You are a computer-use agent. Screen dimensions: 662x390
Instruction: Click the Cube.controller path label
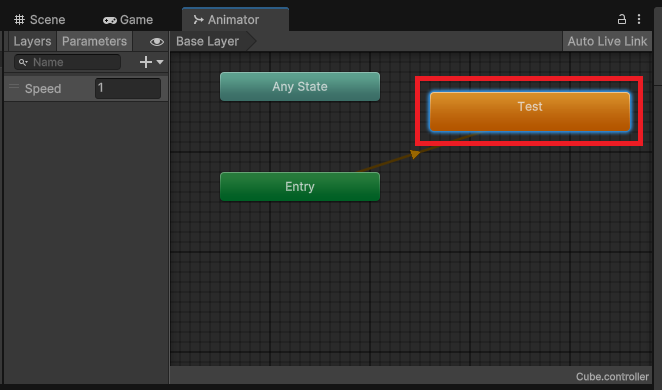click(x=612, y=376)
